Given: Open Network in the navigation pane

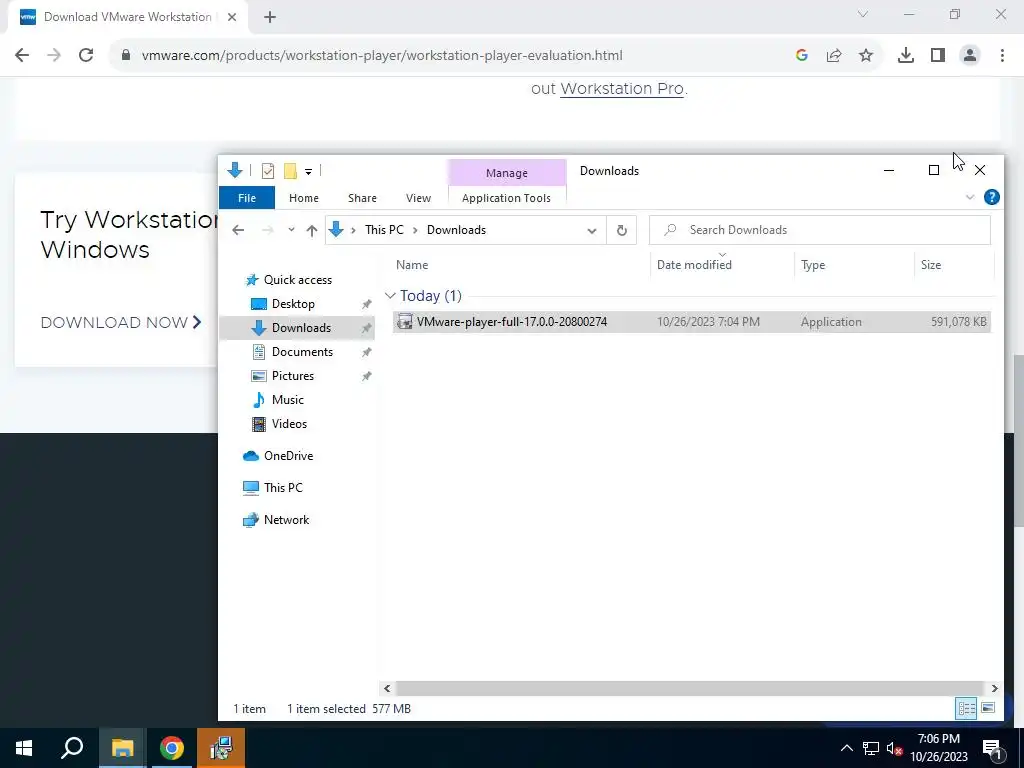Looking at the screenshot, I should [x=286, y=520].
